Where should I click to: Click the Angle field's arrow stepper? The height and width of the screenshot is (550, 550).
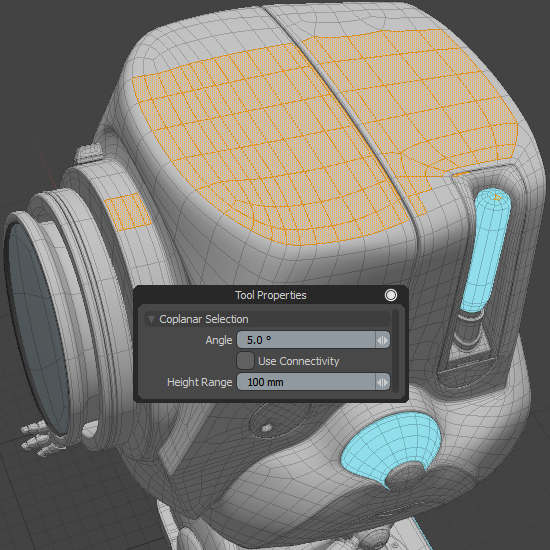pyautogui.click(x=382, y=340)
